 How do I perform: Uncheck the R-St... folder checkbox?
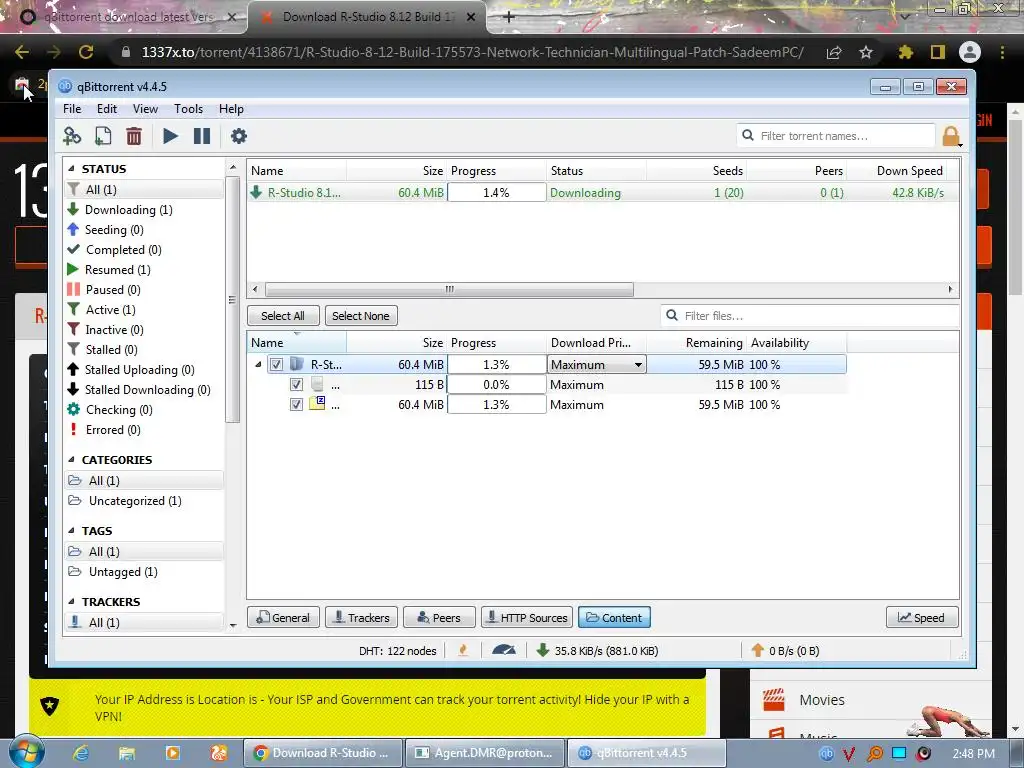(276, 364)
